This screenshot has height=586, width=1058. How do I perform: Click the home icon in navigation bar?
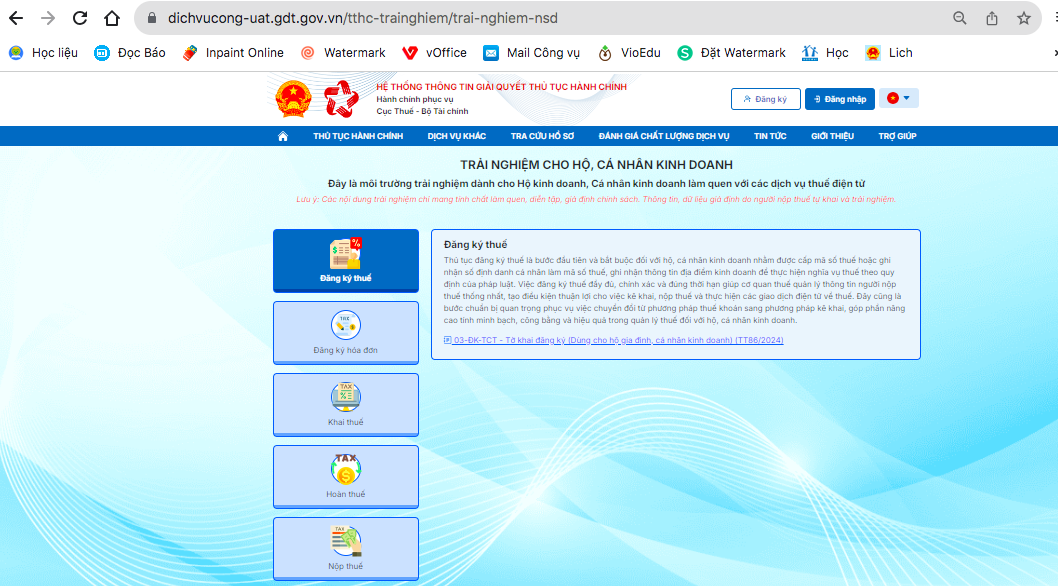(x=283, y=136)
